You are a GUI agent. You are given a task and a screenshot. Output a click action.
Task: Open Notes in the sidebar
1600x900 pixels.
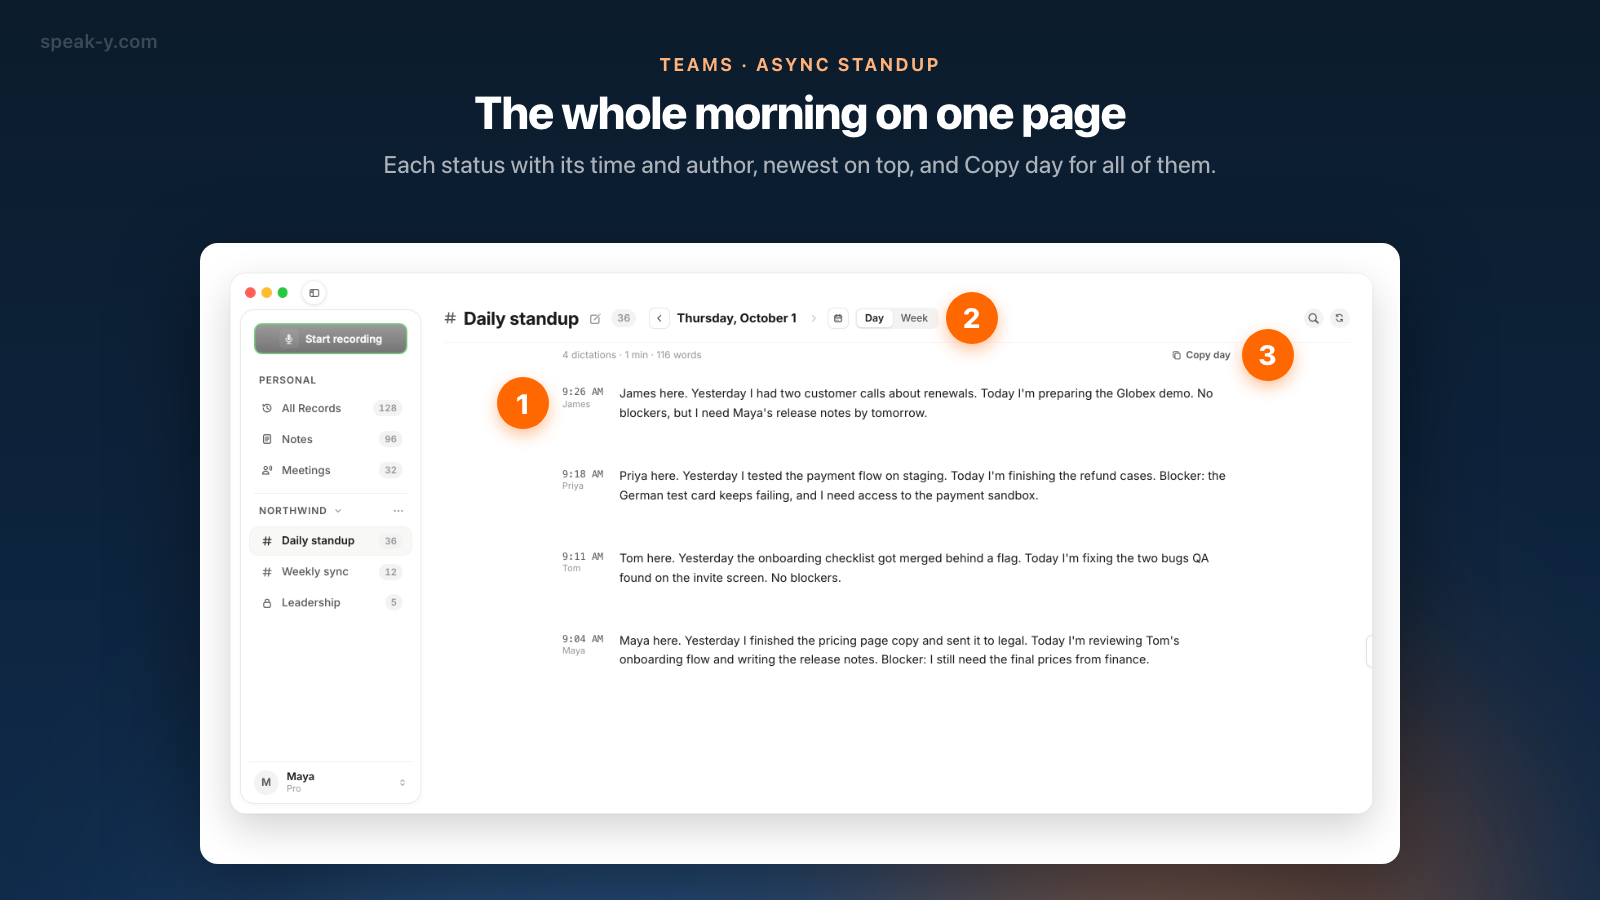[331, 439]
